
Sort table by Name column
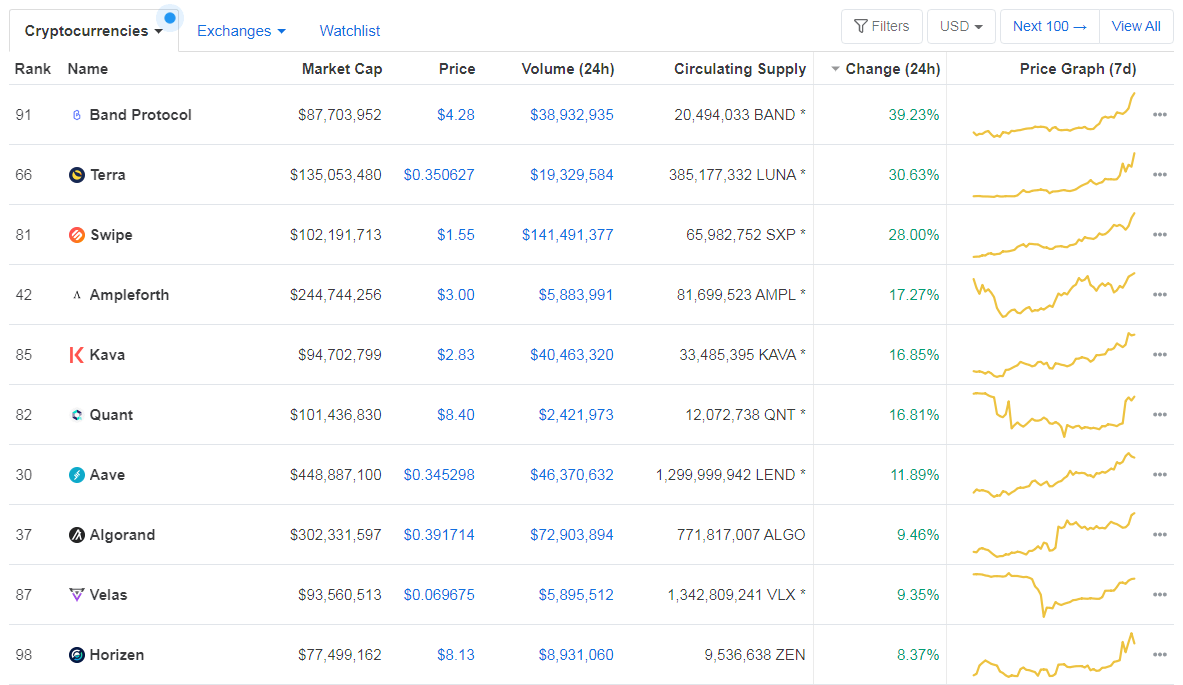88,69
